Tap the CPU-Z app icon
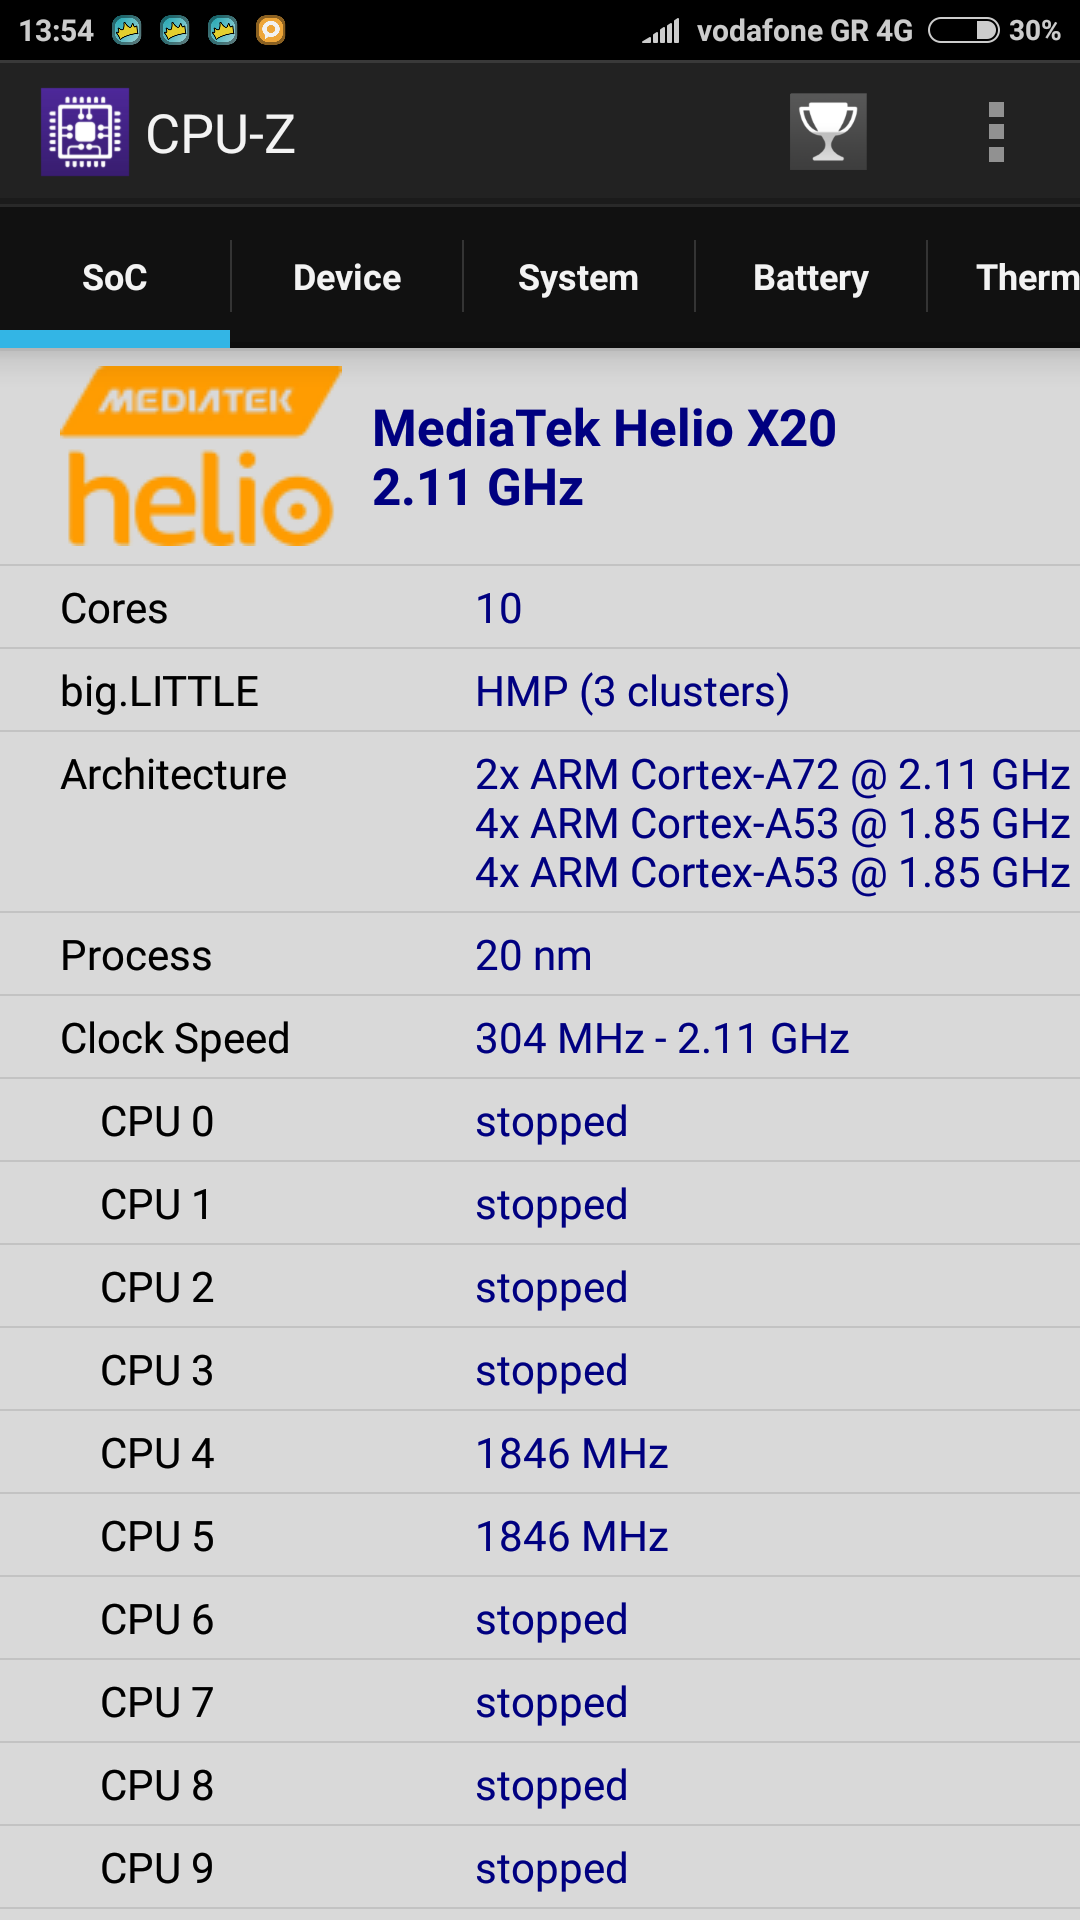Viewport: 1080px width, 1920px height. 85,132
